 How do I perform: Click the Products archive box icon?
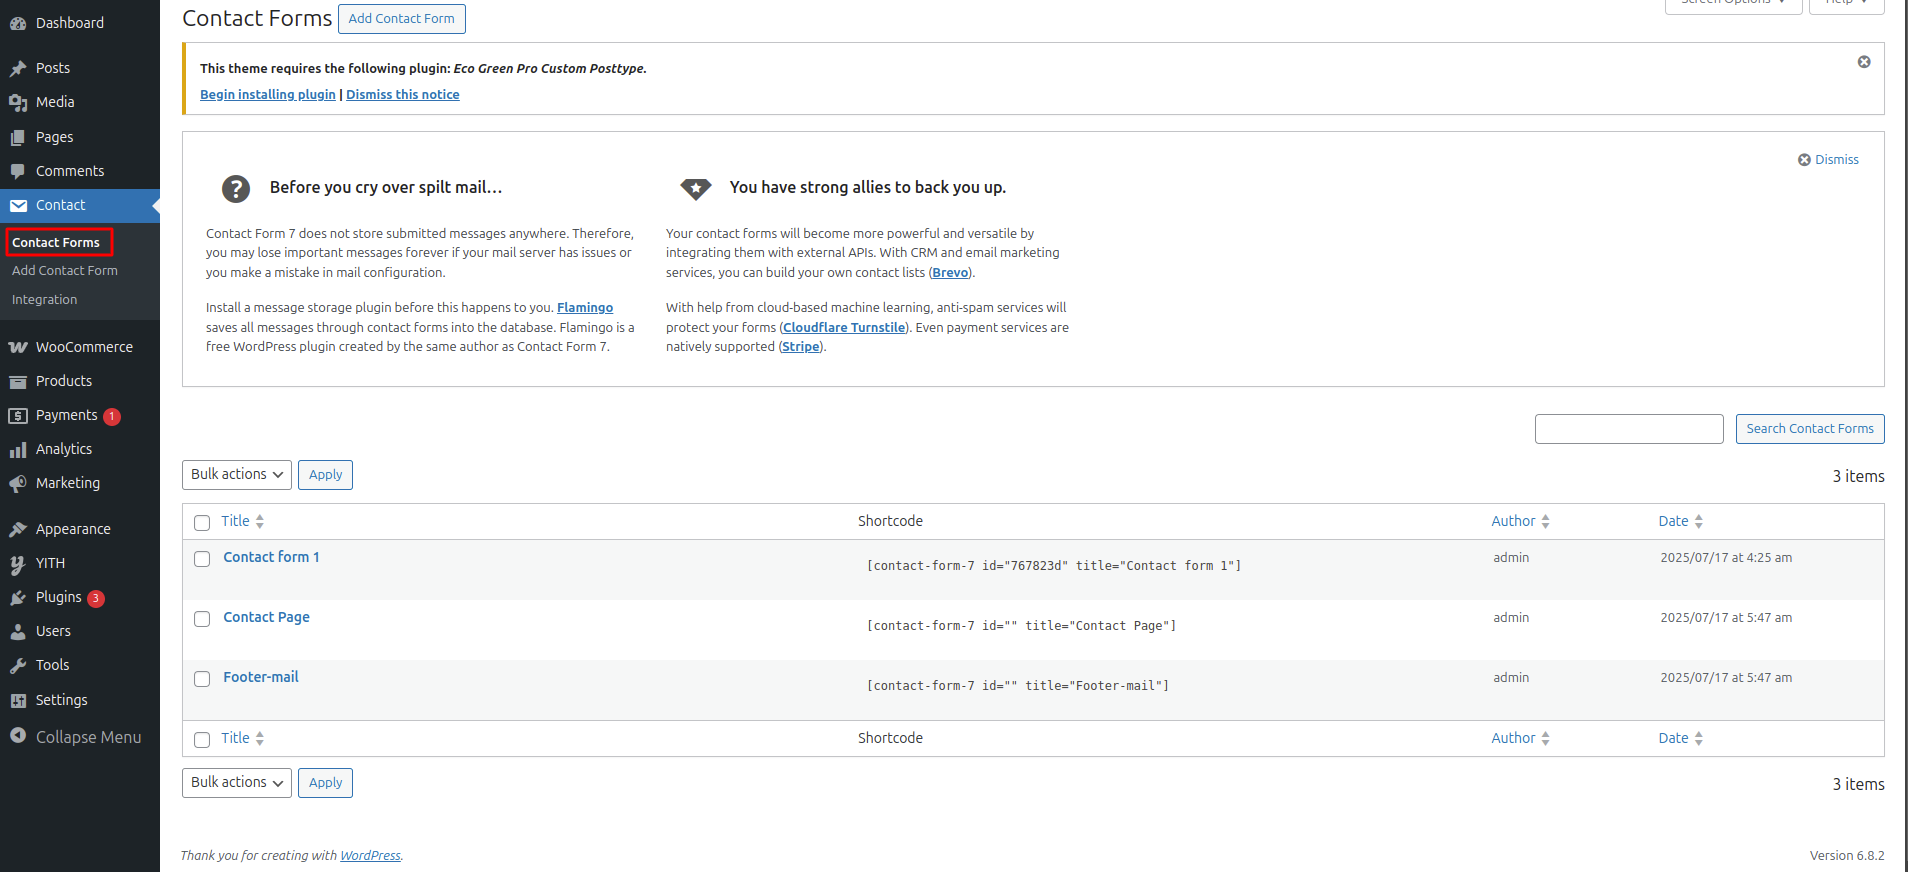18,381
